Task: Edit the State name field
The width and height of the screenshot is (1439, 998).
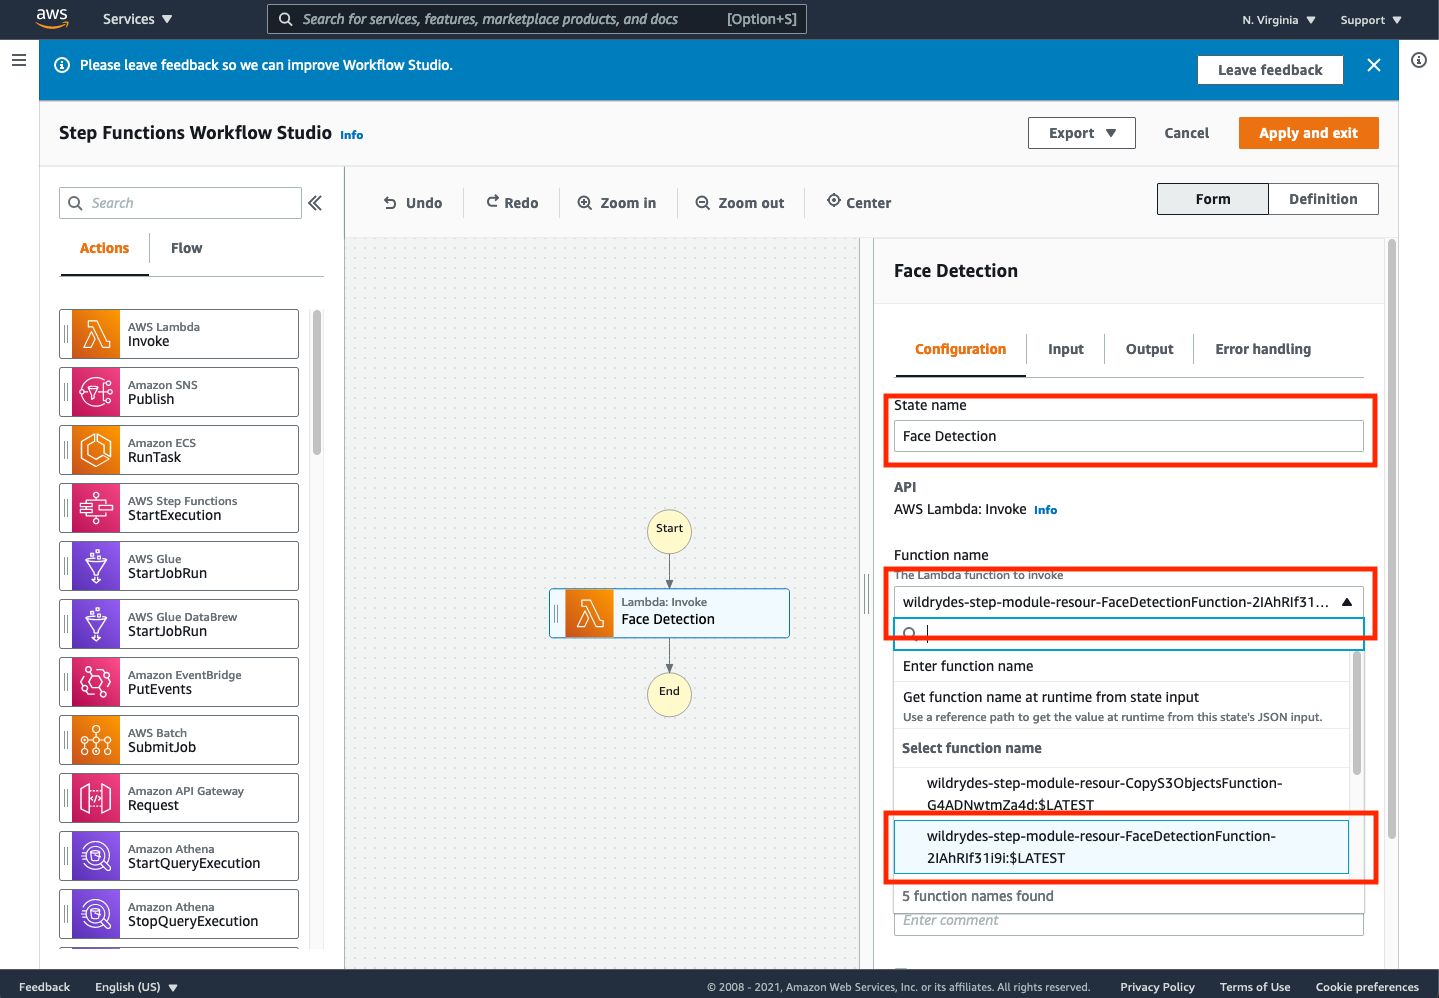Action: 1128,436
